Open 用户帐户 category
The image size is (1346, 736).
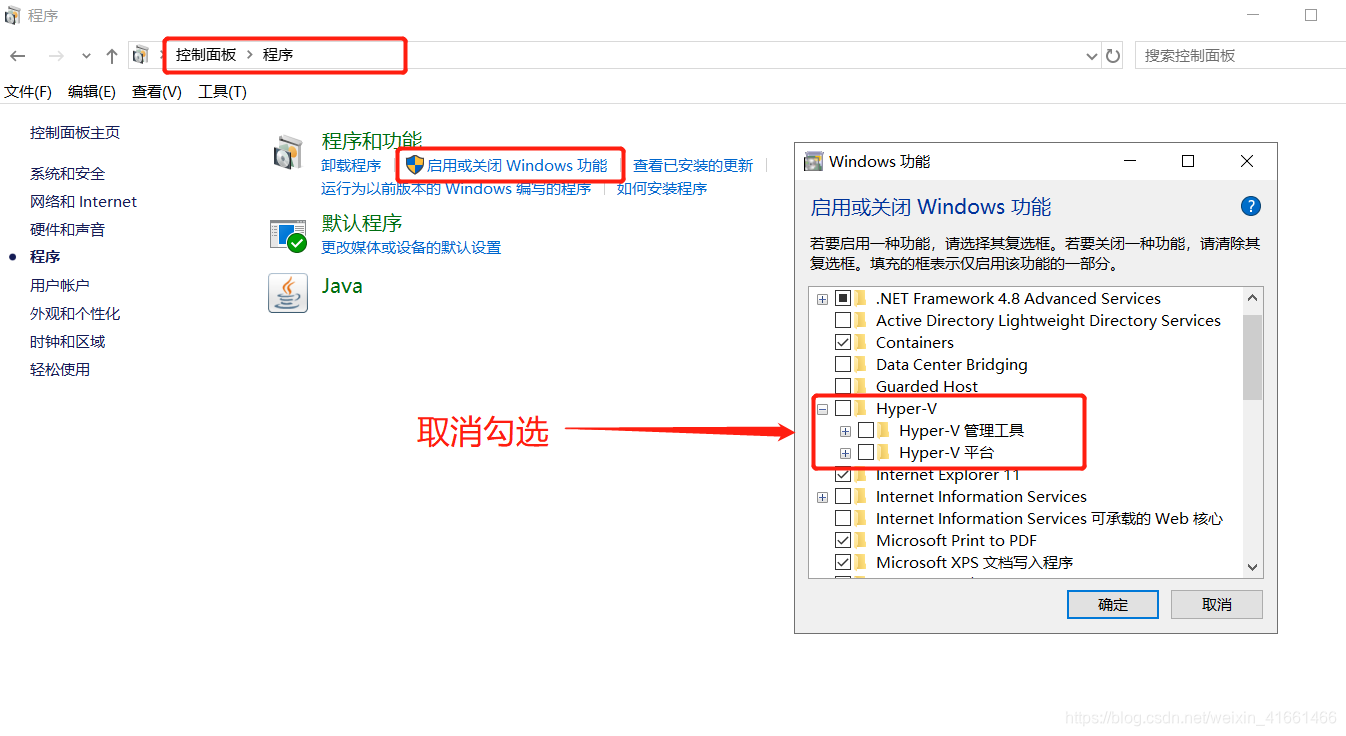click(x=59, y=286)
